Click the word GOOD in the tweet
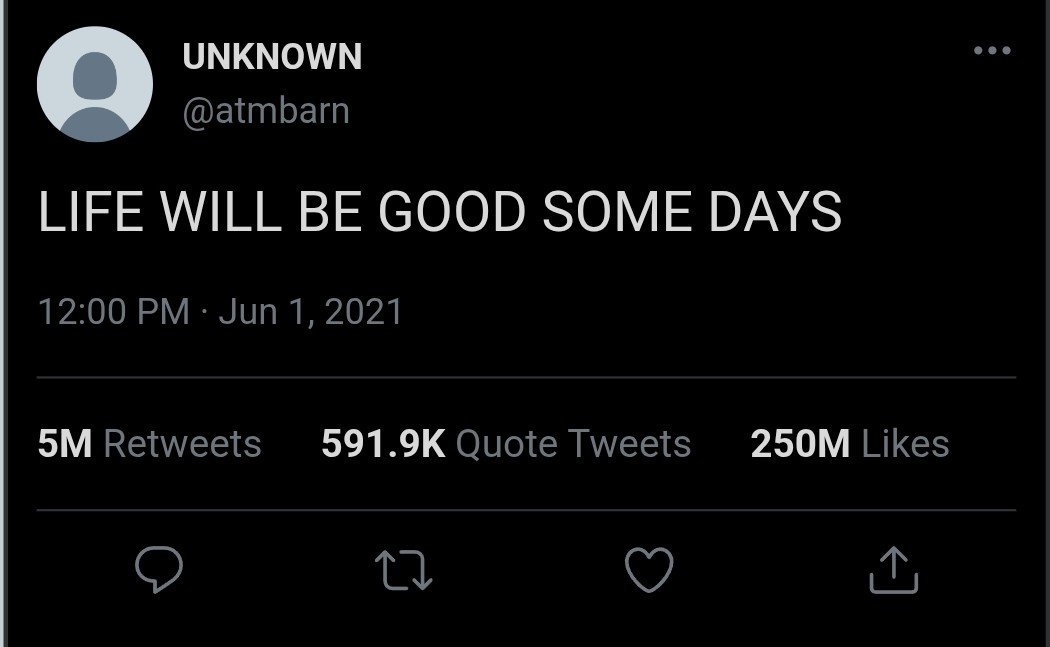 click(x=451, y=212)
